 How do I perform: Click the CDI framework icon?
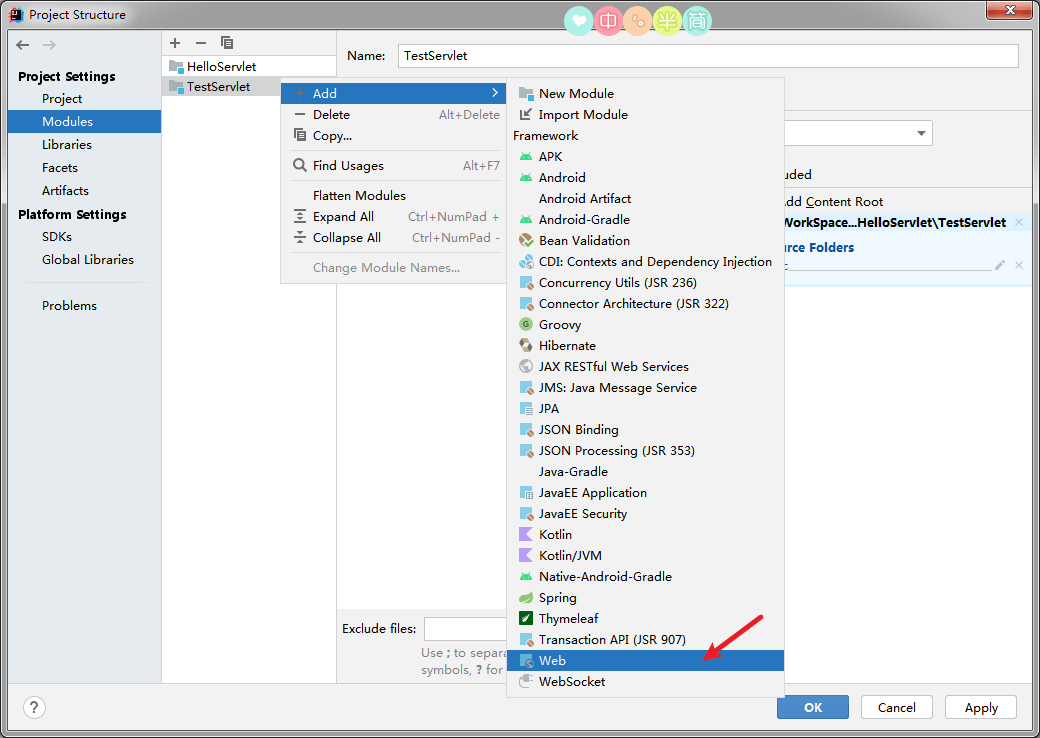tap(526, 262)
